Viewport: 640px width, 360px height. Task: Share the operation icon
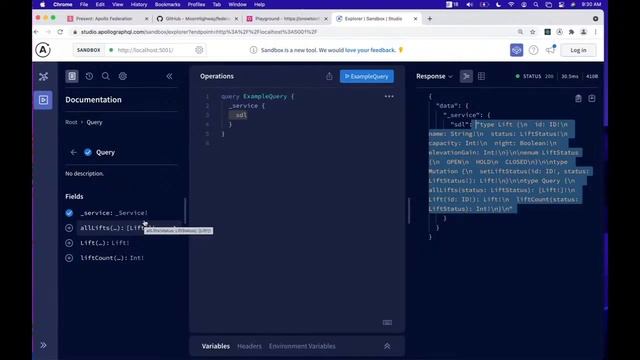(329, 76)
